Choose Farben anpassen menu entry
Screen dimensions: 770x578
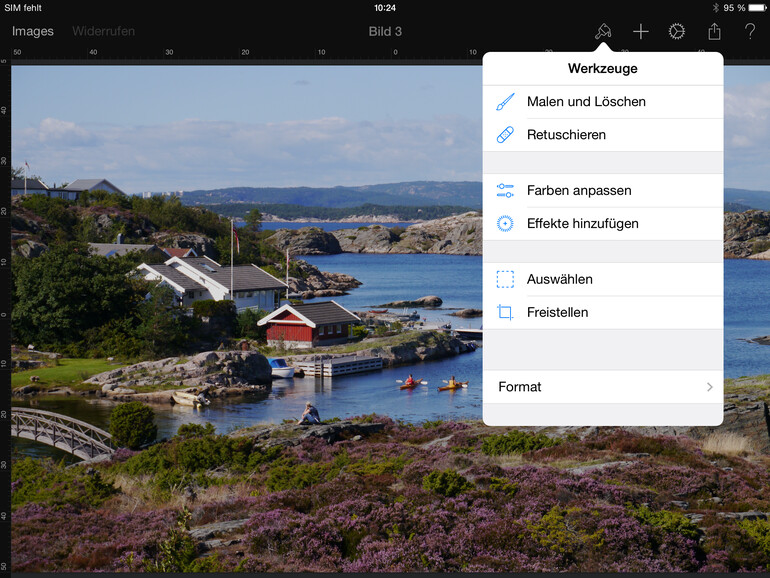click(x=603, y=191)
